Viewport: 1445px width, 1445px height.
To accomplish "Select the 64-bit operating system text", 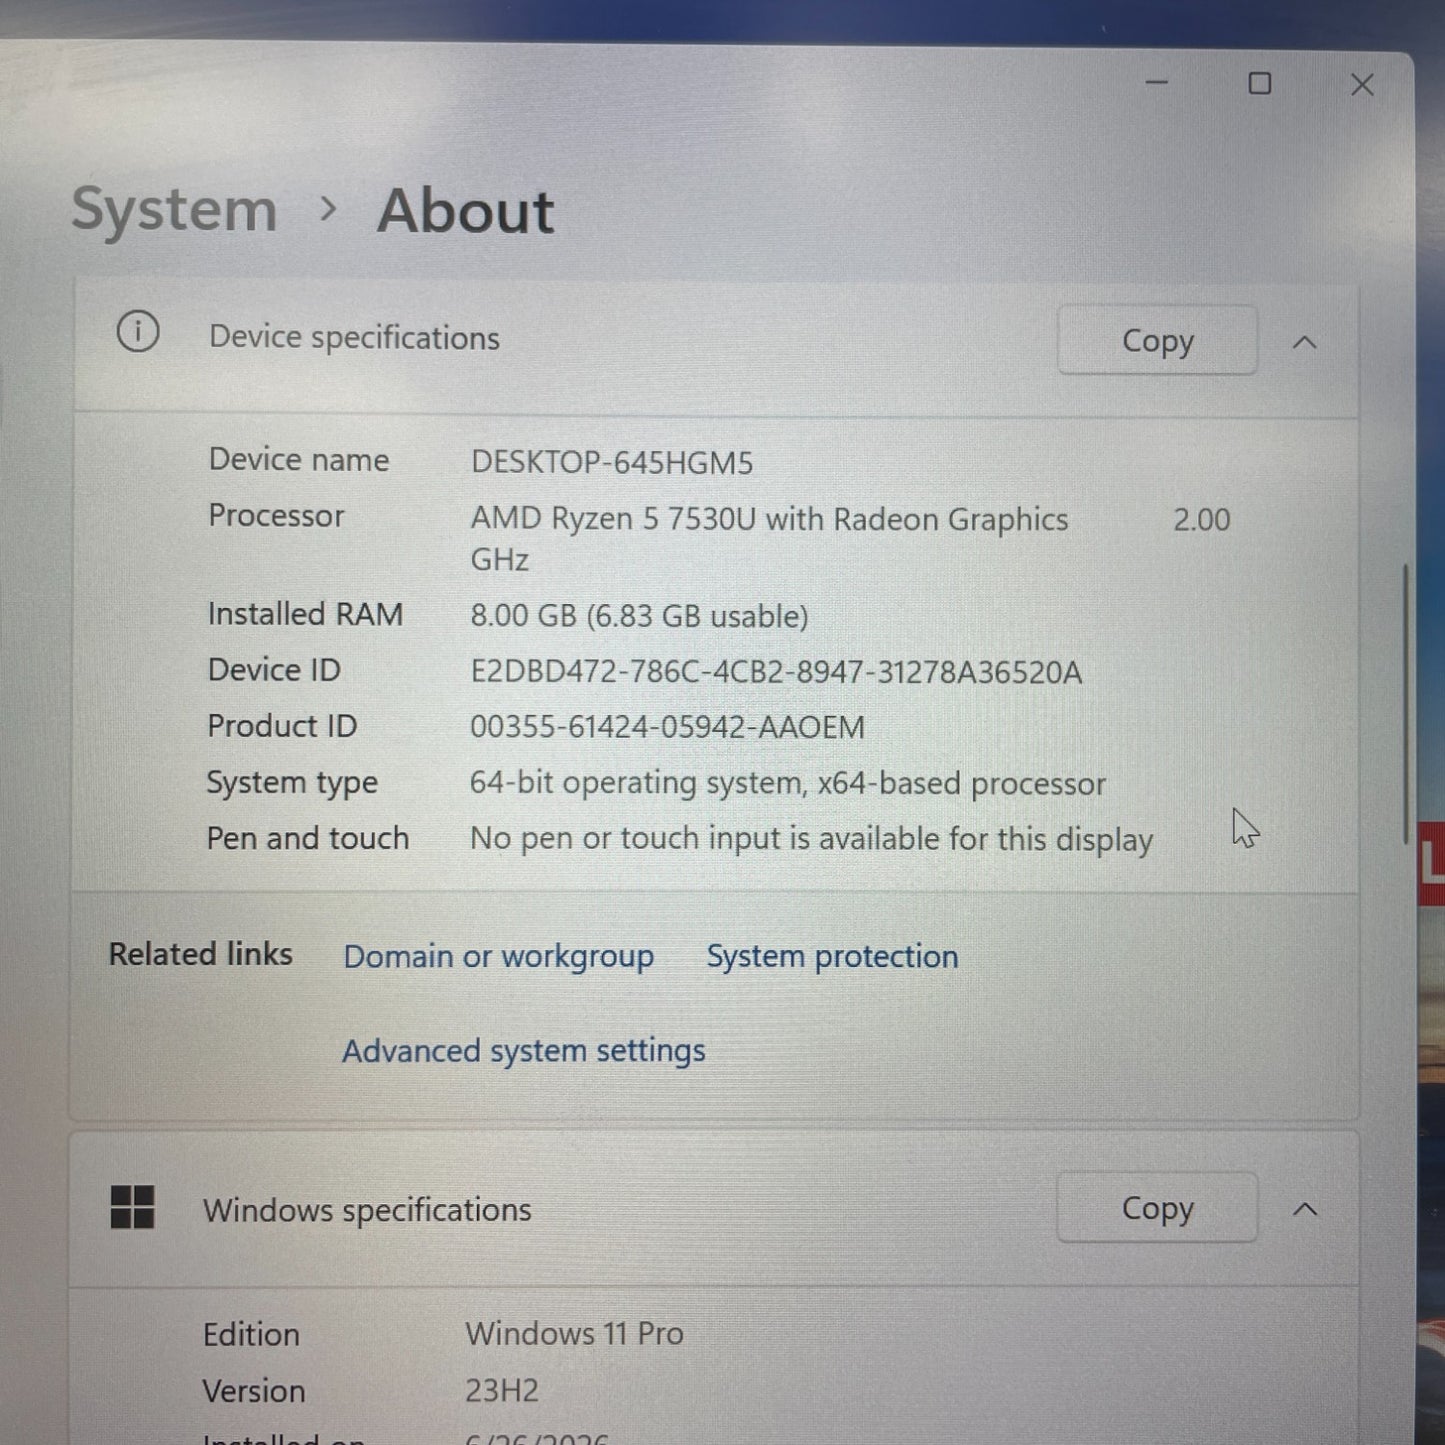I will click(787, 783).
